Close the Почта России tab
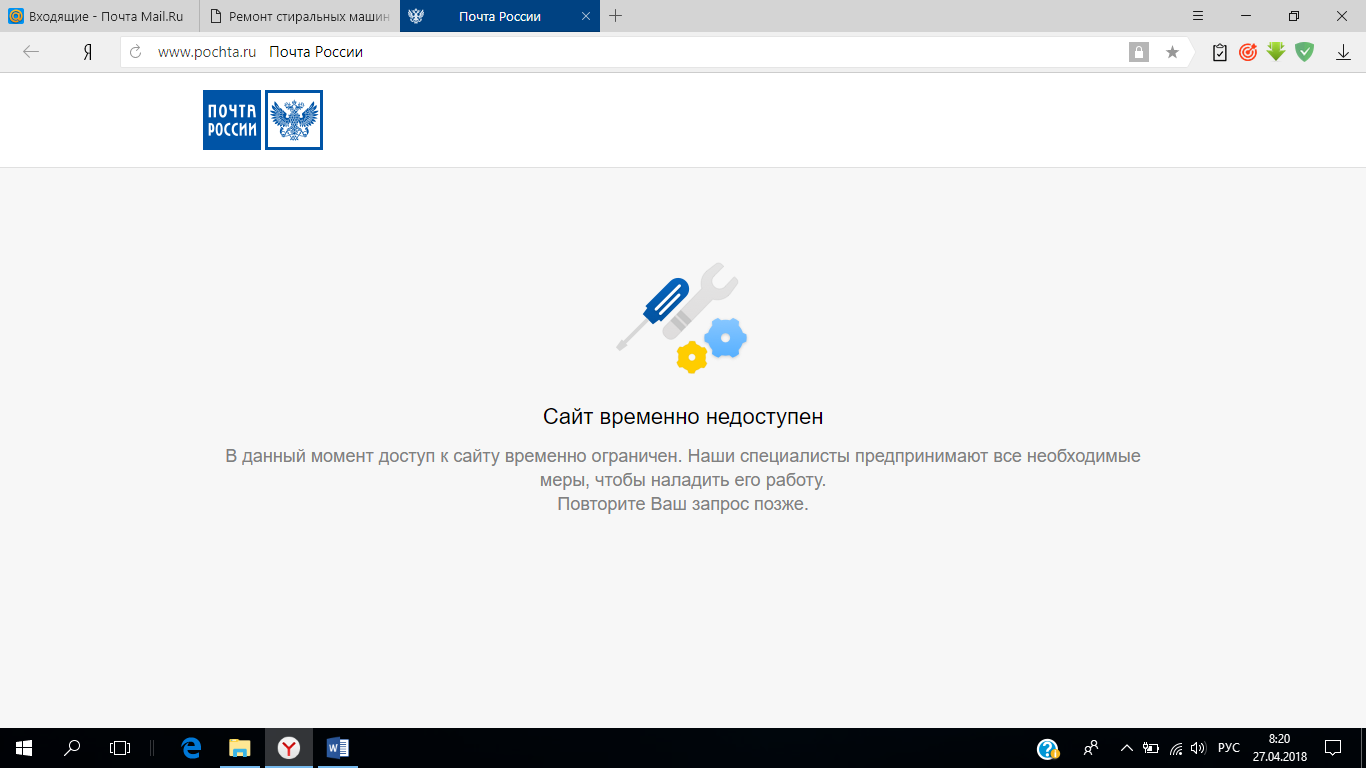1366x768 pixels. pos(586,16)
